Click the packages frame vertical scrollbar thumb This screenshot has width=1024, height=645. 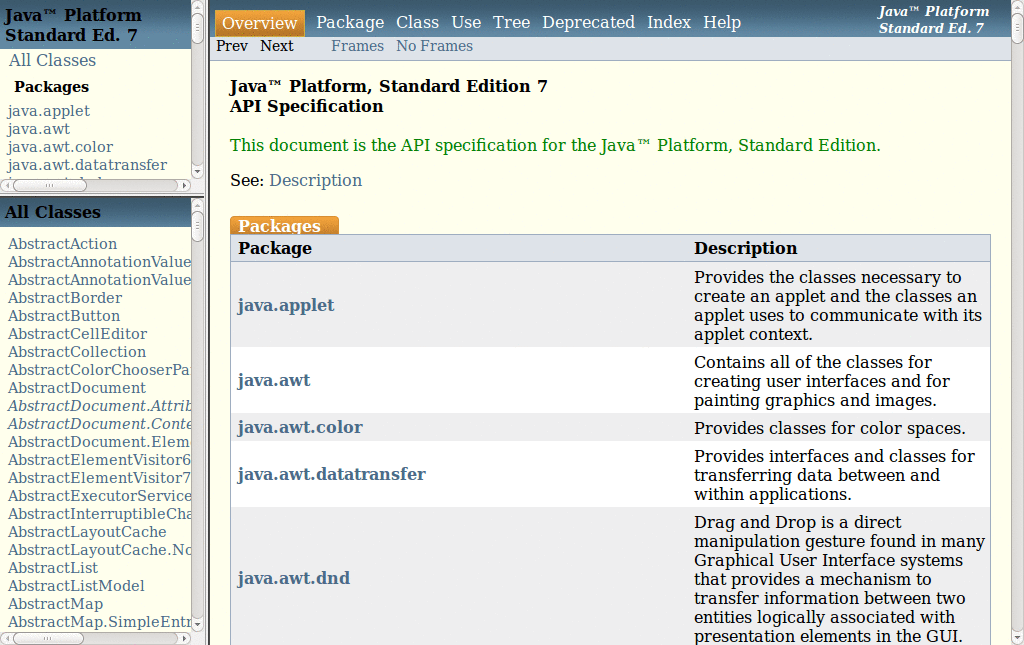(197, 27)
